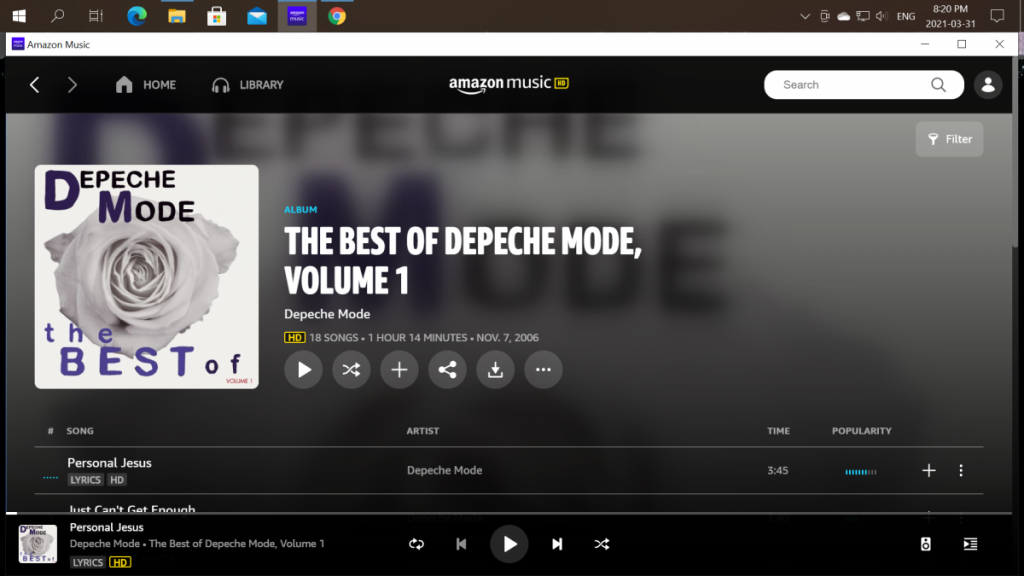Open the Library section
This screenshot has height=576, width=1024.
tap(248, 85)
